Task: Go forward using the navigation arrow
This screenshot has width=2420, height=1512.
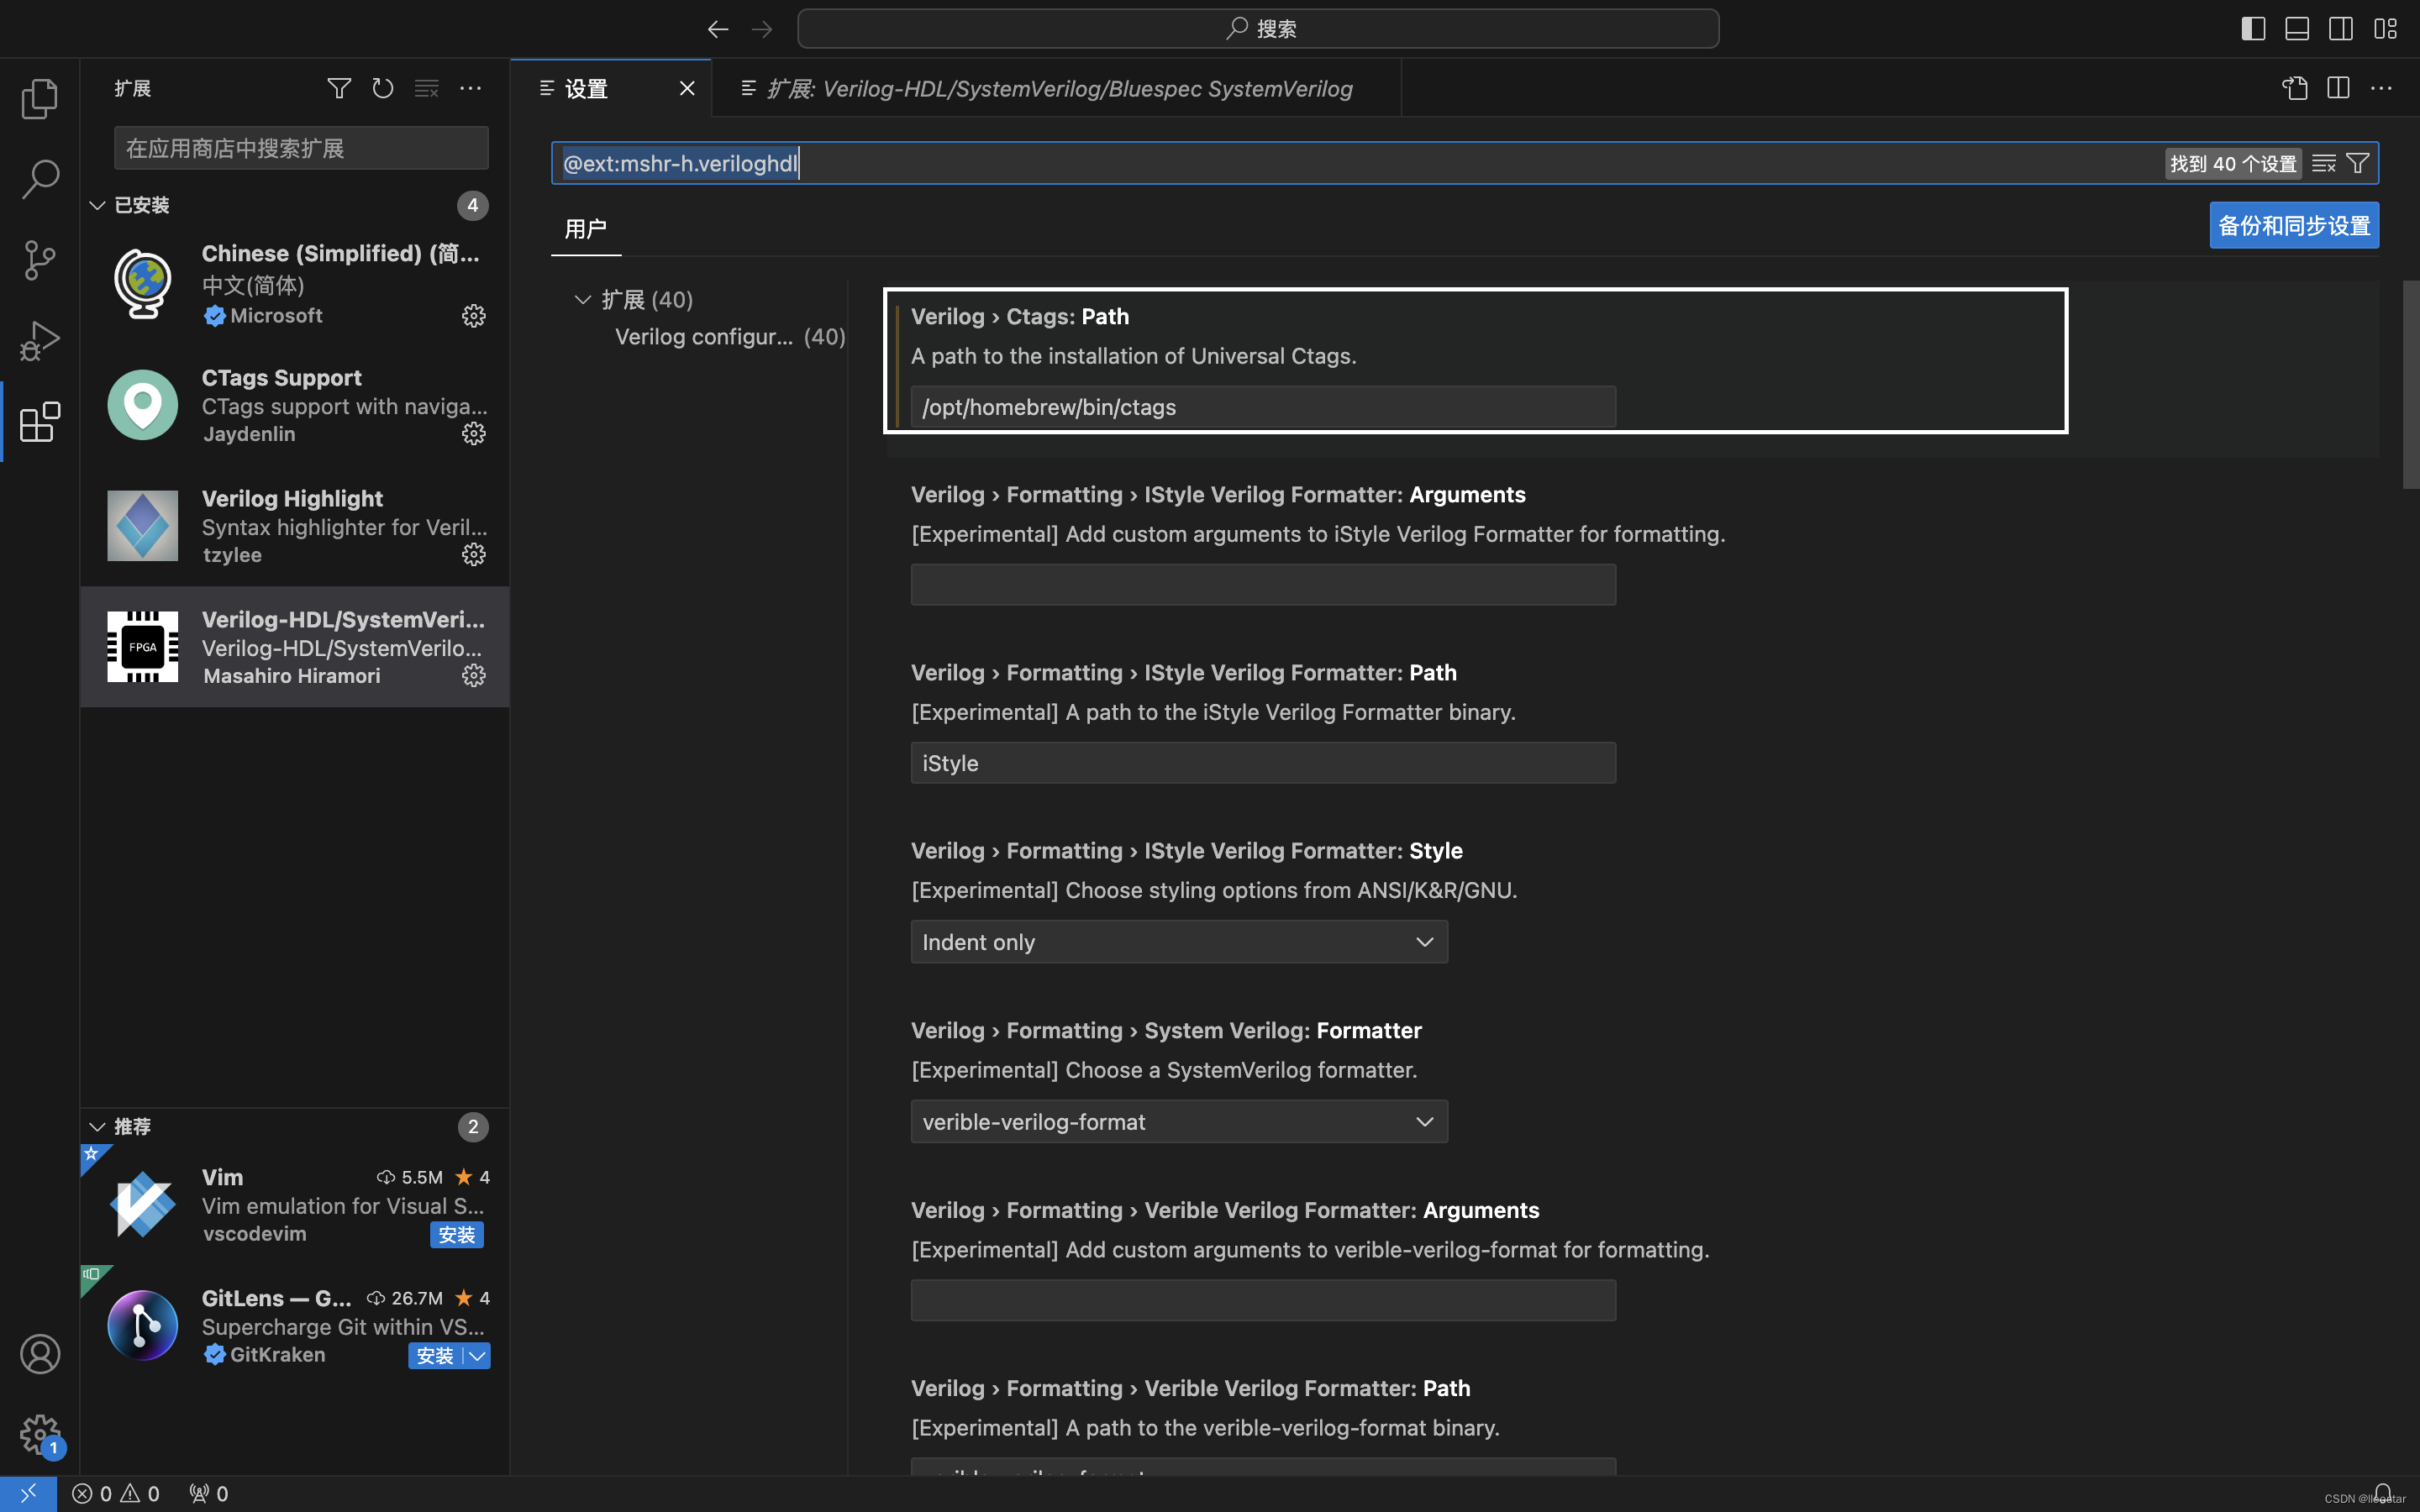Action: tap(762, 29)
